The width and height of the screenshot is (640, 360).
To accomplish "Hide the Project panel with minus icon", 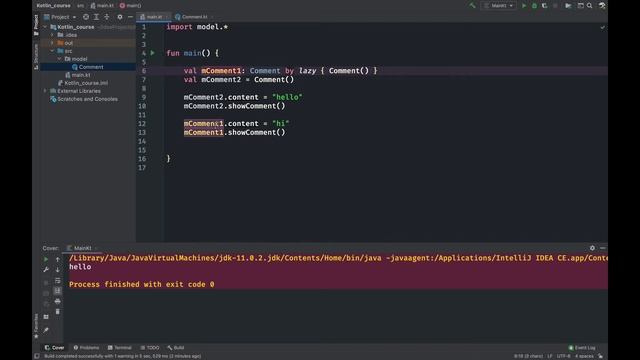I will (x=130, y=17).
